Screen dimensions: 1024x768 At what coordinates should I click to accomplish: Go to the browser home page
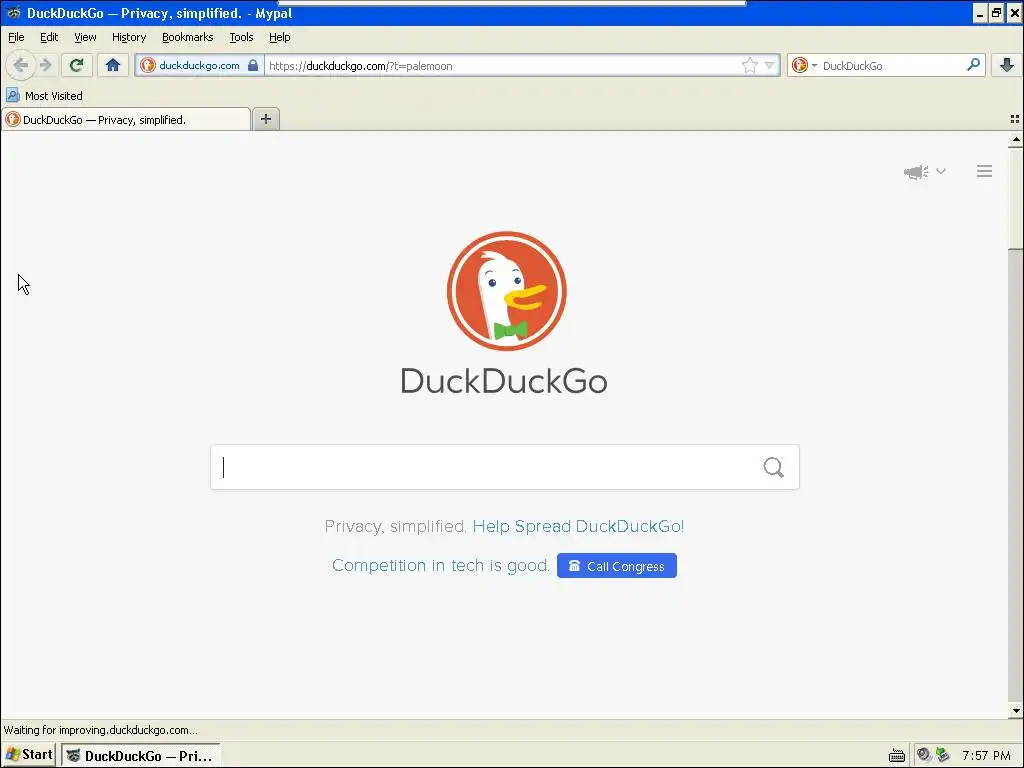click(113, 65)
